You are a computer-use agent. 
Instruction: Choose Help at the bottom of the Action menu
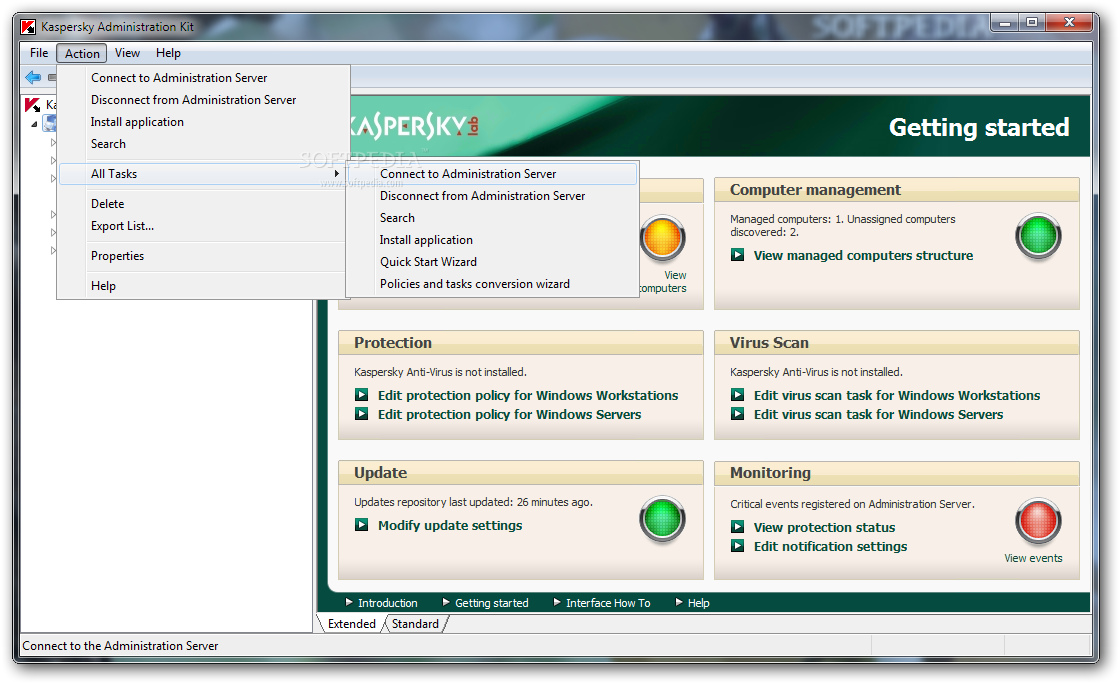(x=204, y=286)
